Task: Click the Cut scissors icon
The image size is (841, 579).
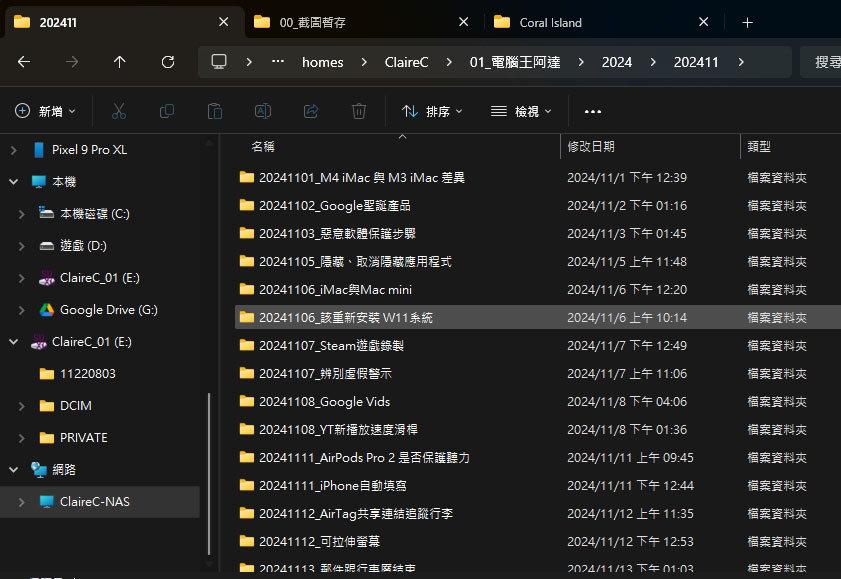Action: tap(119, 111)
